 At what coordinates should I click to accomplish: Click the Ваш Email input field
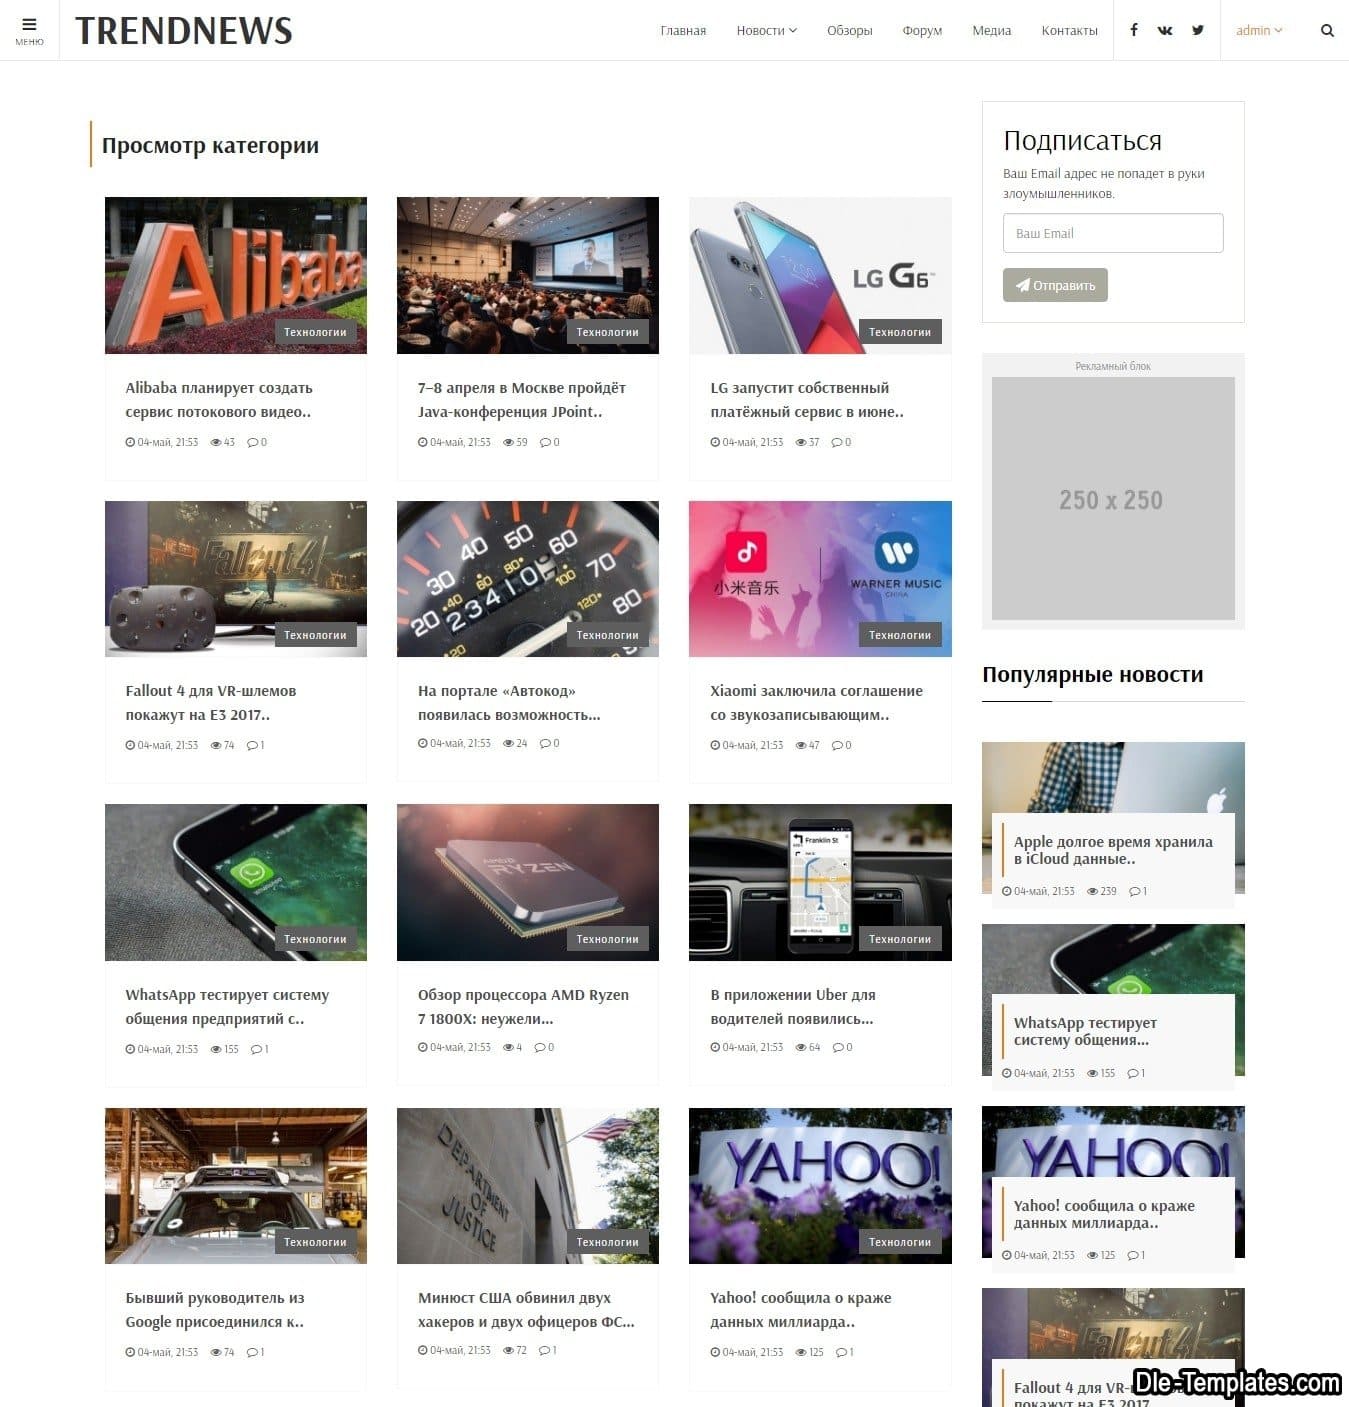click(x=1113, y=233)
